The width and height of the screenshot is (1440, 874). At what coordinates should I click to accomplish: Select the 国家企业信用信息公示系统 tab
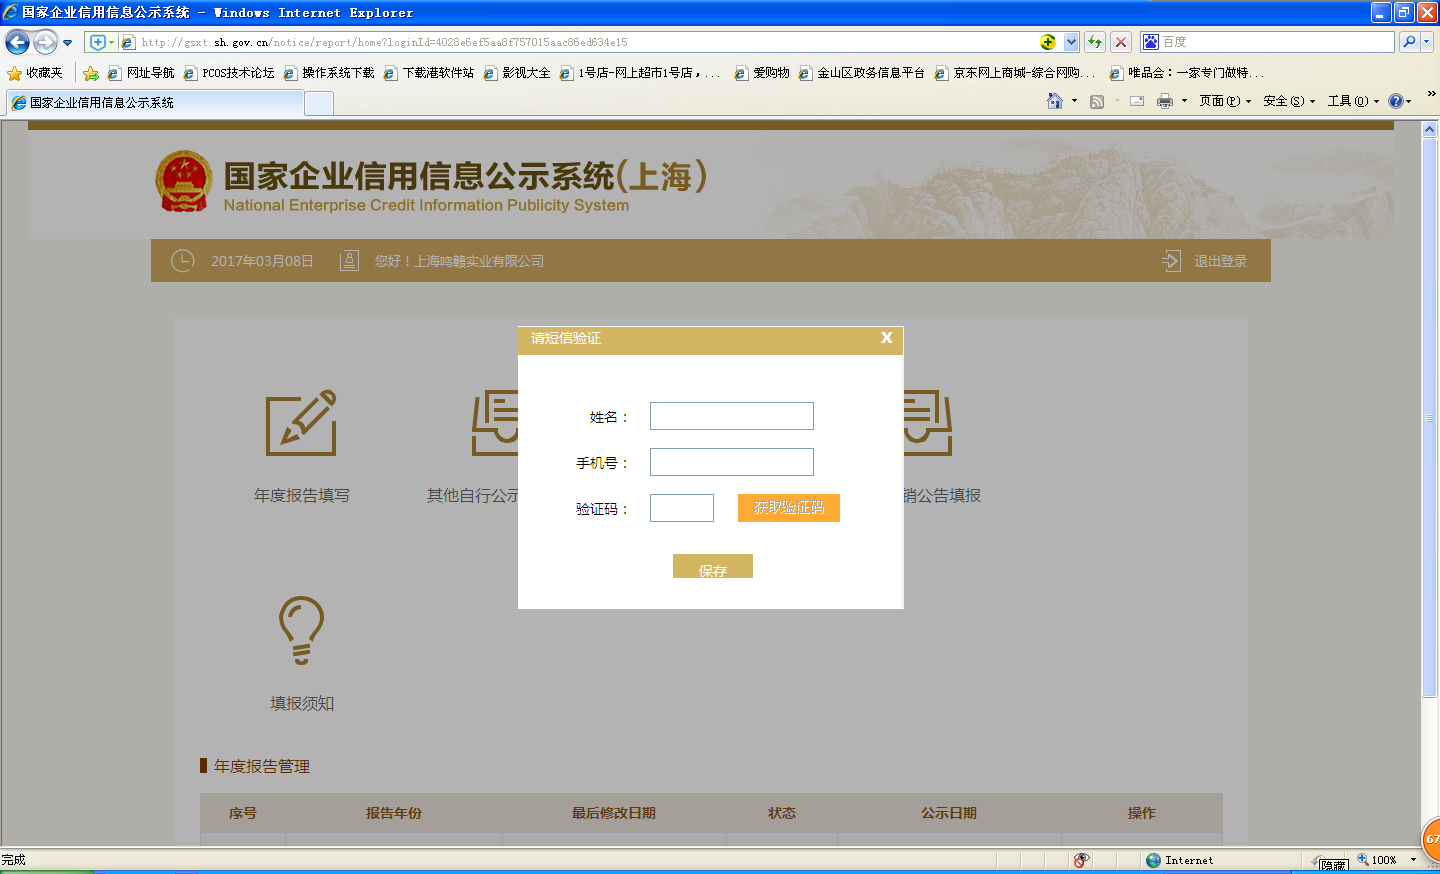155,103
